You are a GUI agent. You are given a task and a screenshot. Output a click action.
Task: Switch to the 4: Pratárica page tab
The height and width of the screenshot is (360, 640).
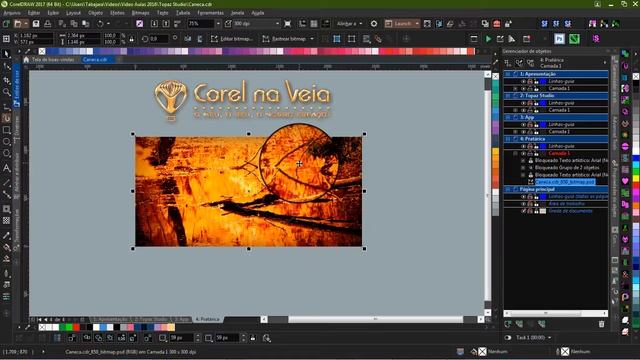click(x=208, y=319)
